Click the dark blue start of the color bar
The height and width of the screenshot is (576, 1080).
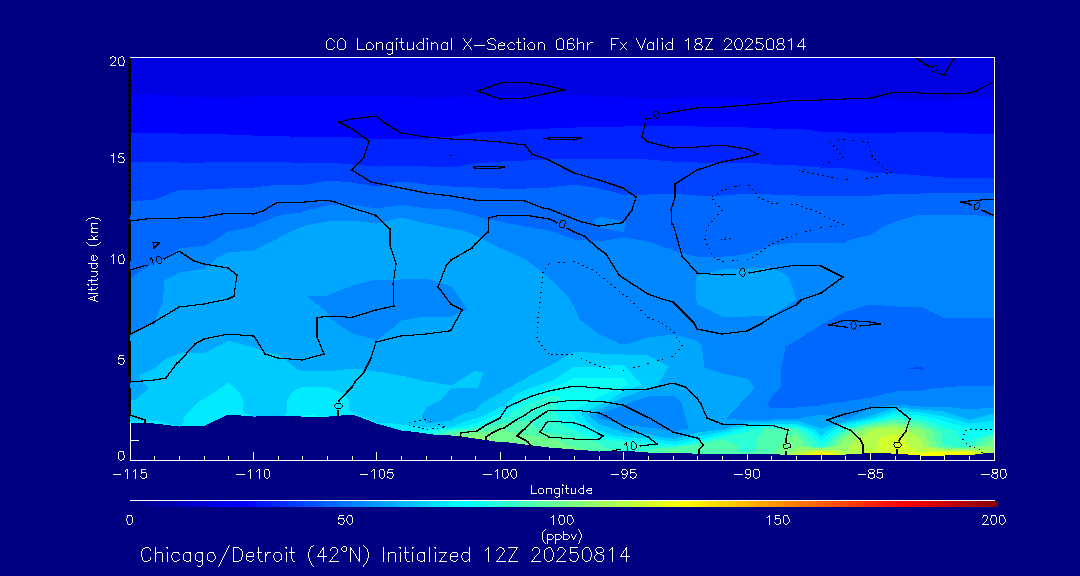coord(134,502)
